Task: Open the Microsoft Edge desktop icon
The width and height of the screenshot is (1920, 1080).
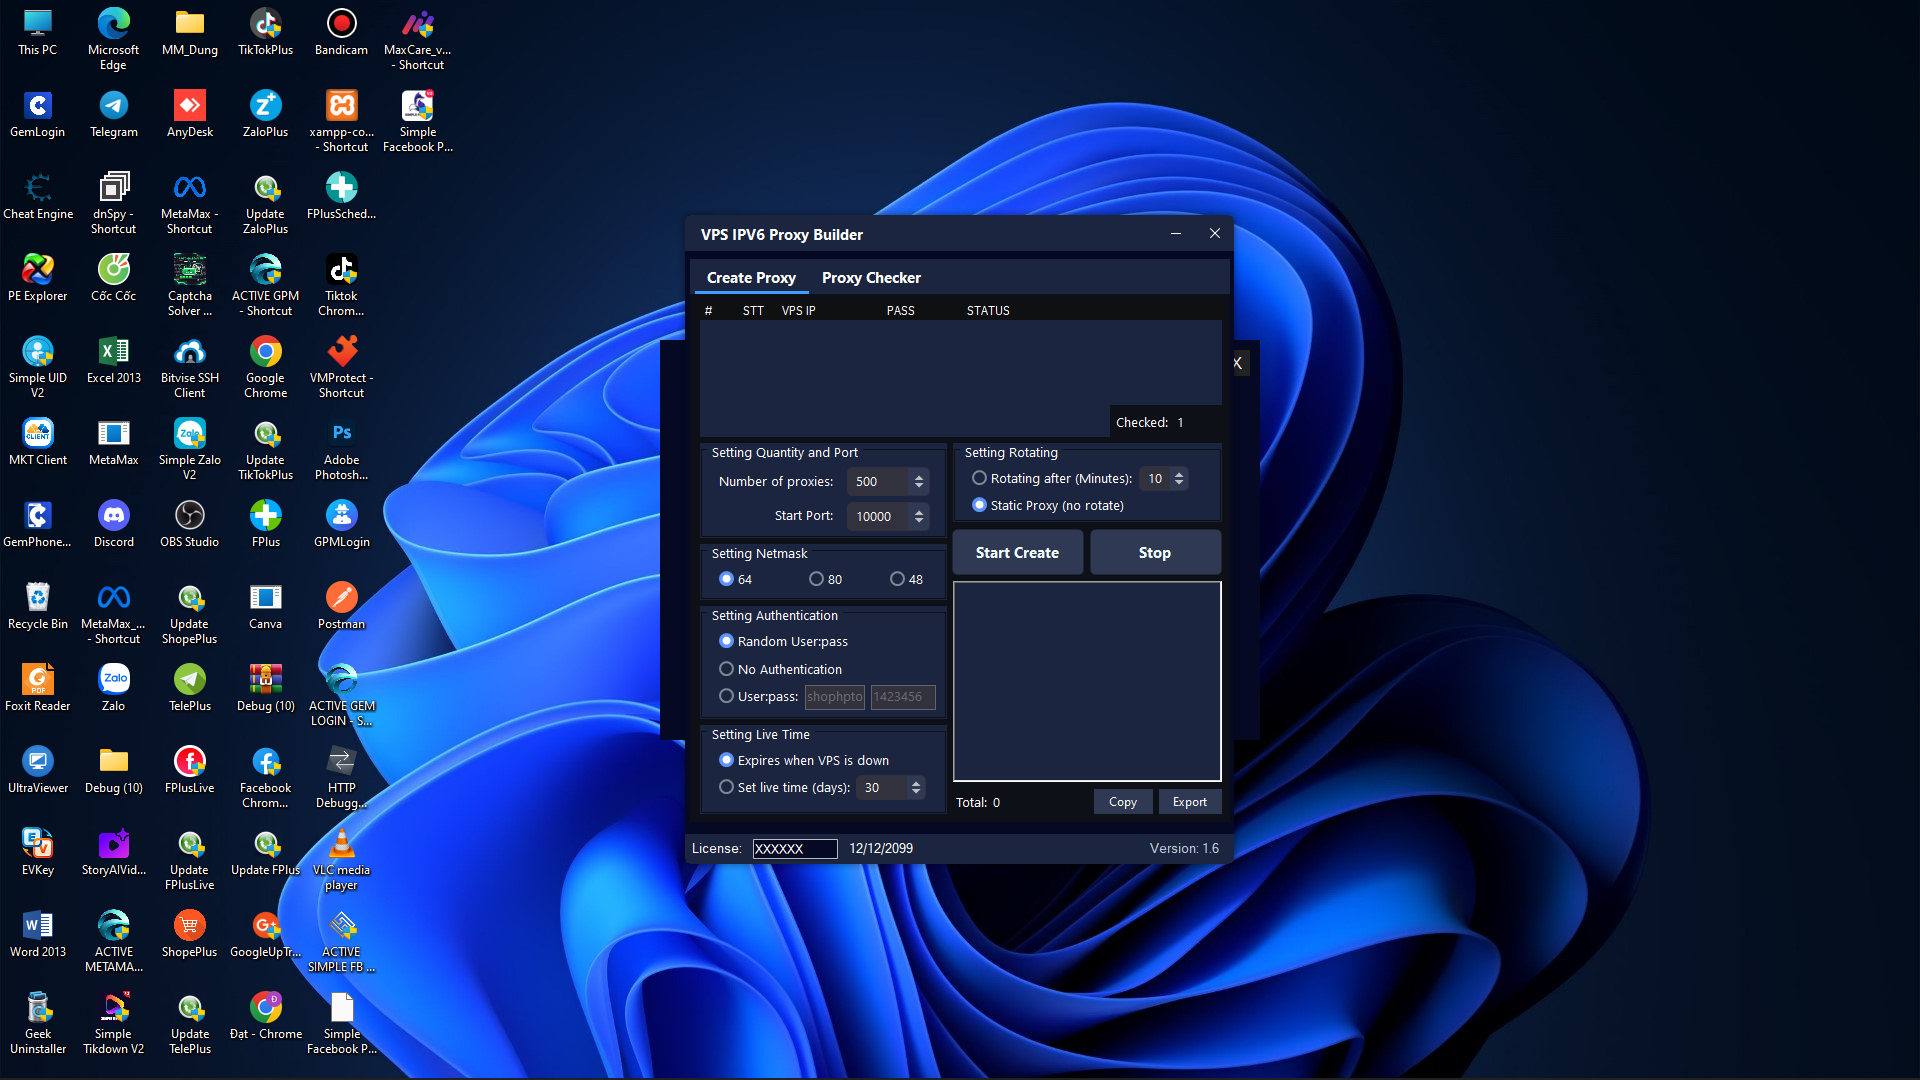Action: click(x=113, y=39)
